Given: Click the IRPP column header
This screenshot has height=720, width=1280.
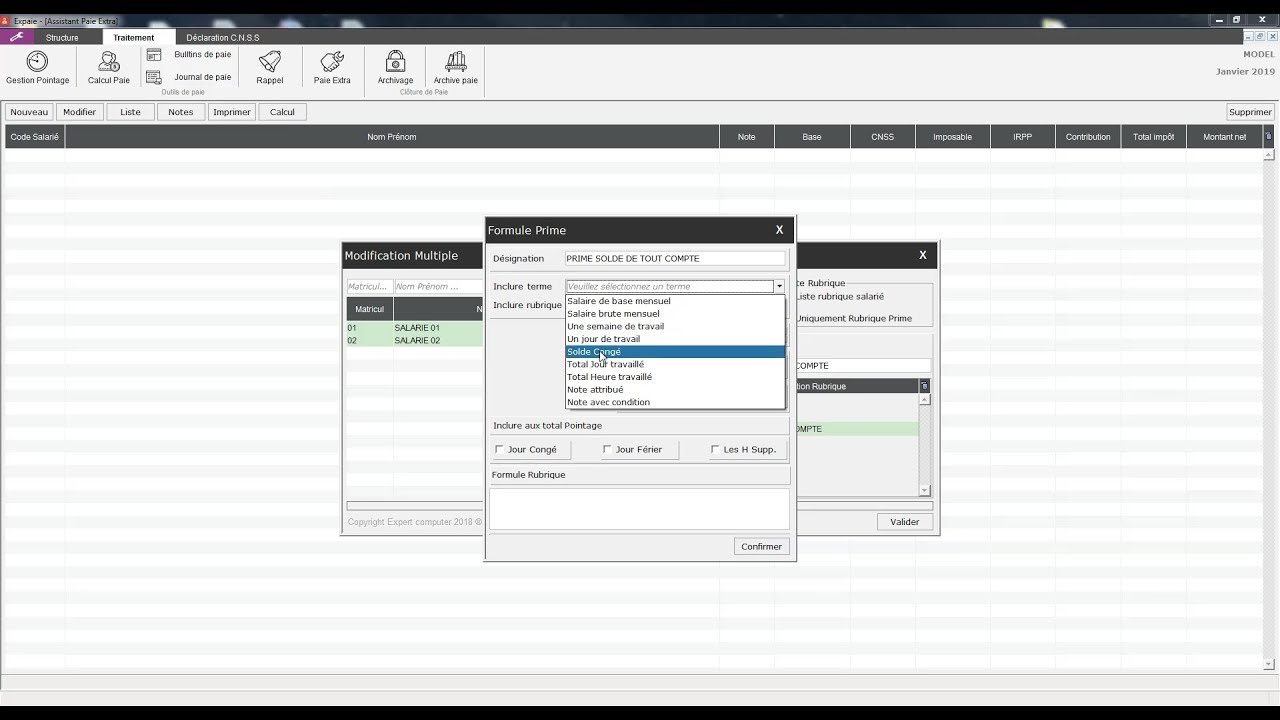Looking at the screenshot, I should tap(1022, 137).
